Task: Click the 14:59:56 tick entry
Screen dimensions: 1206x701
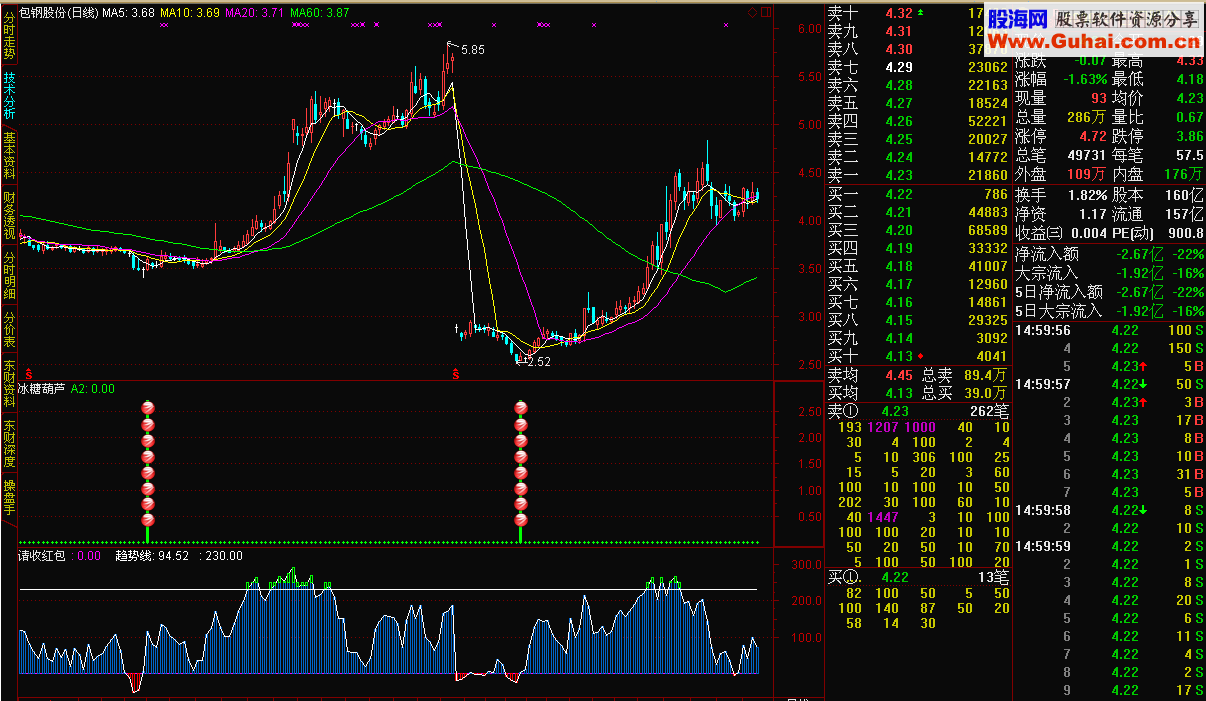Action: pos(1109,330)
